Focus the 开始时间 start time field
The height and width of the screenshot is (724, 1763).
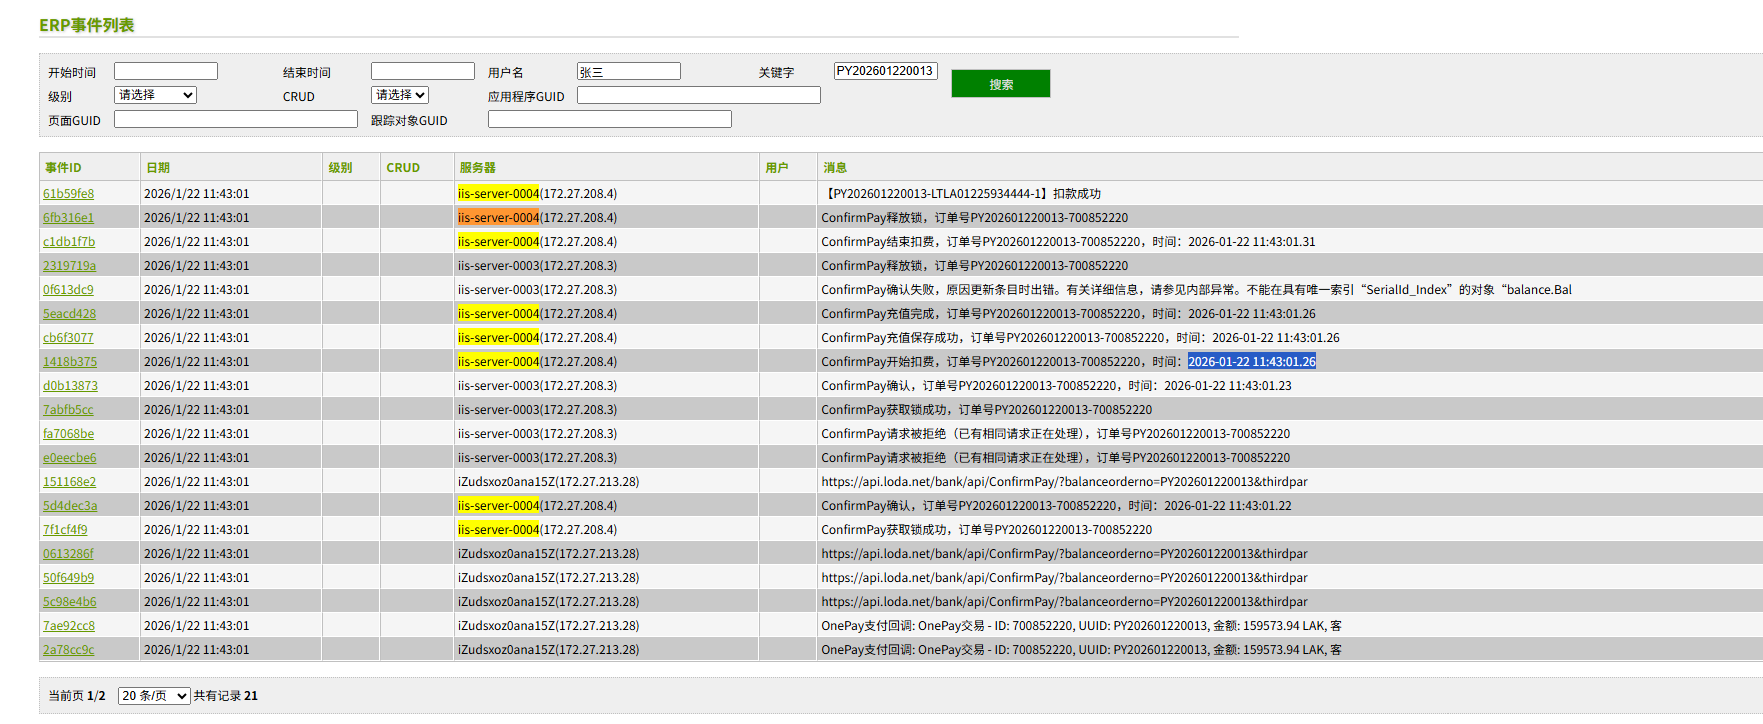click(x=166, y=71)
